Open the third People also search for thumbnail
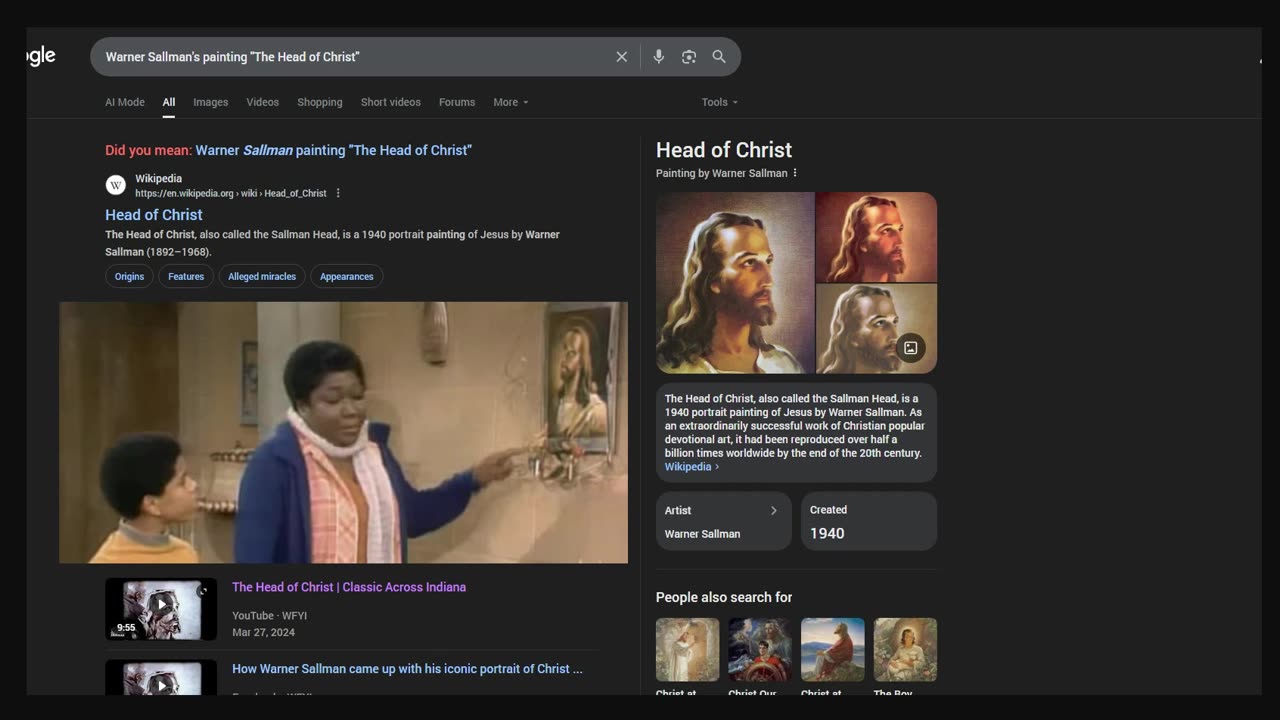Image resolution: width=1280 pixels, height=720 pixels. click(x=833, y=650)
